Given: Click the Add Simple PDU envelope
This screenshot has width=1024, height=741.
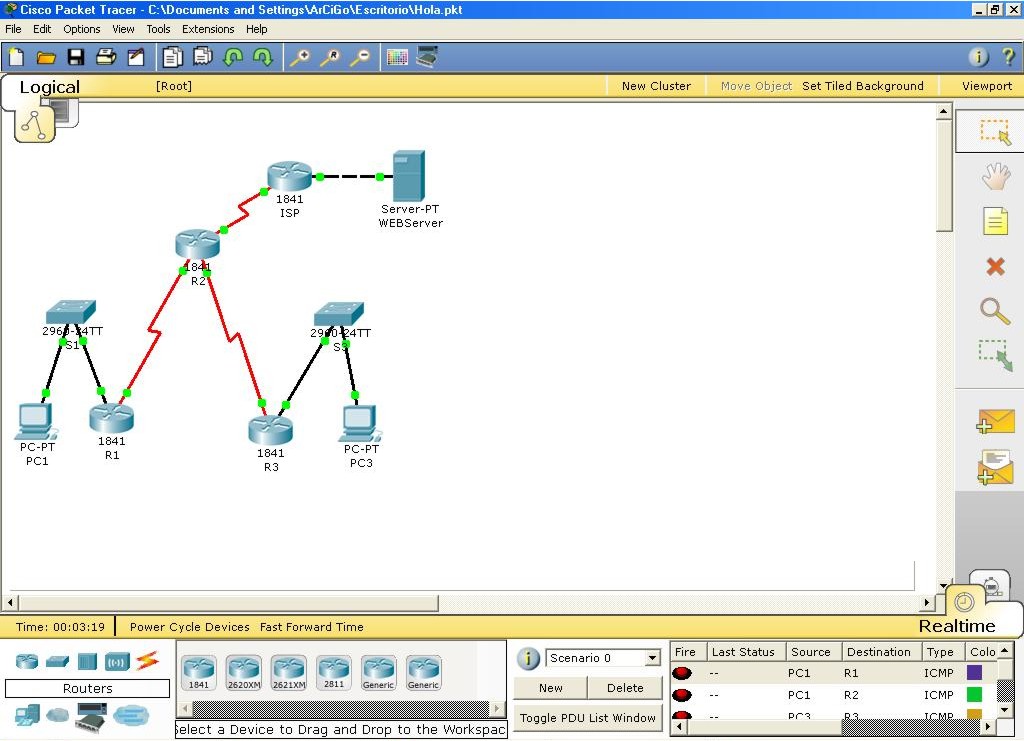Looking at the screenshot, I should pos(995,421).
